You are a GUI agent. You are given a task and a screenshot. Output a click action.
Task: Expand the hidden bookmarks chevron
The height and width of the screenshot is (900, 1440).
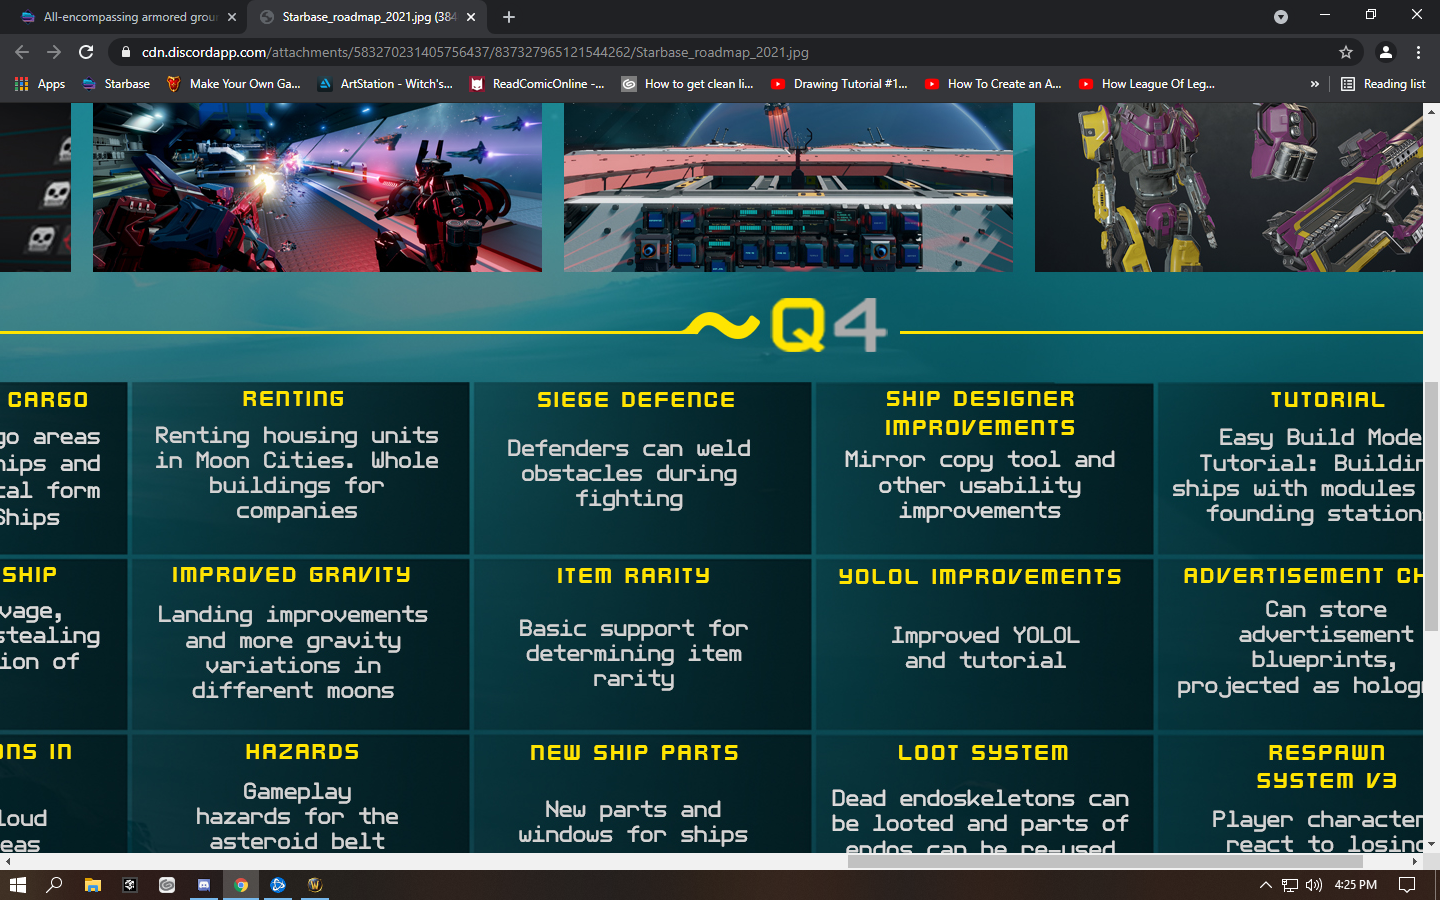1314,84
